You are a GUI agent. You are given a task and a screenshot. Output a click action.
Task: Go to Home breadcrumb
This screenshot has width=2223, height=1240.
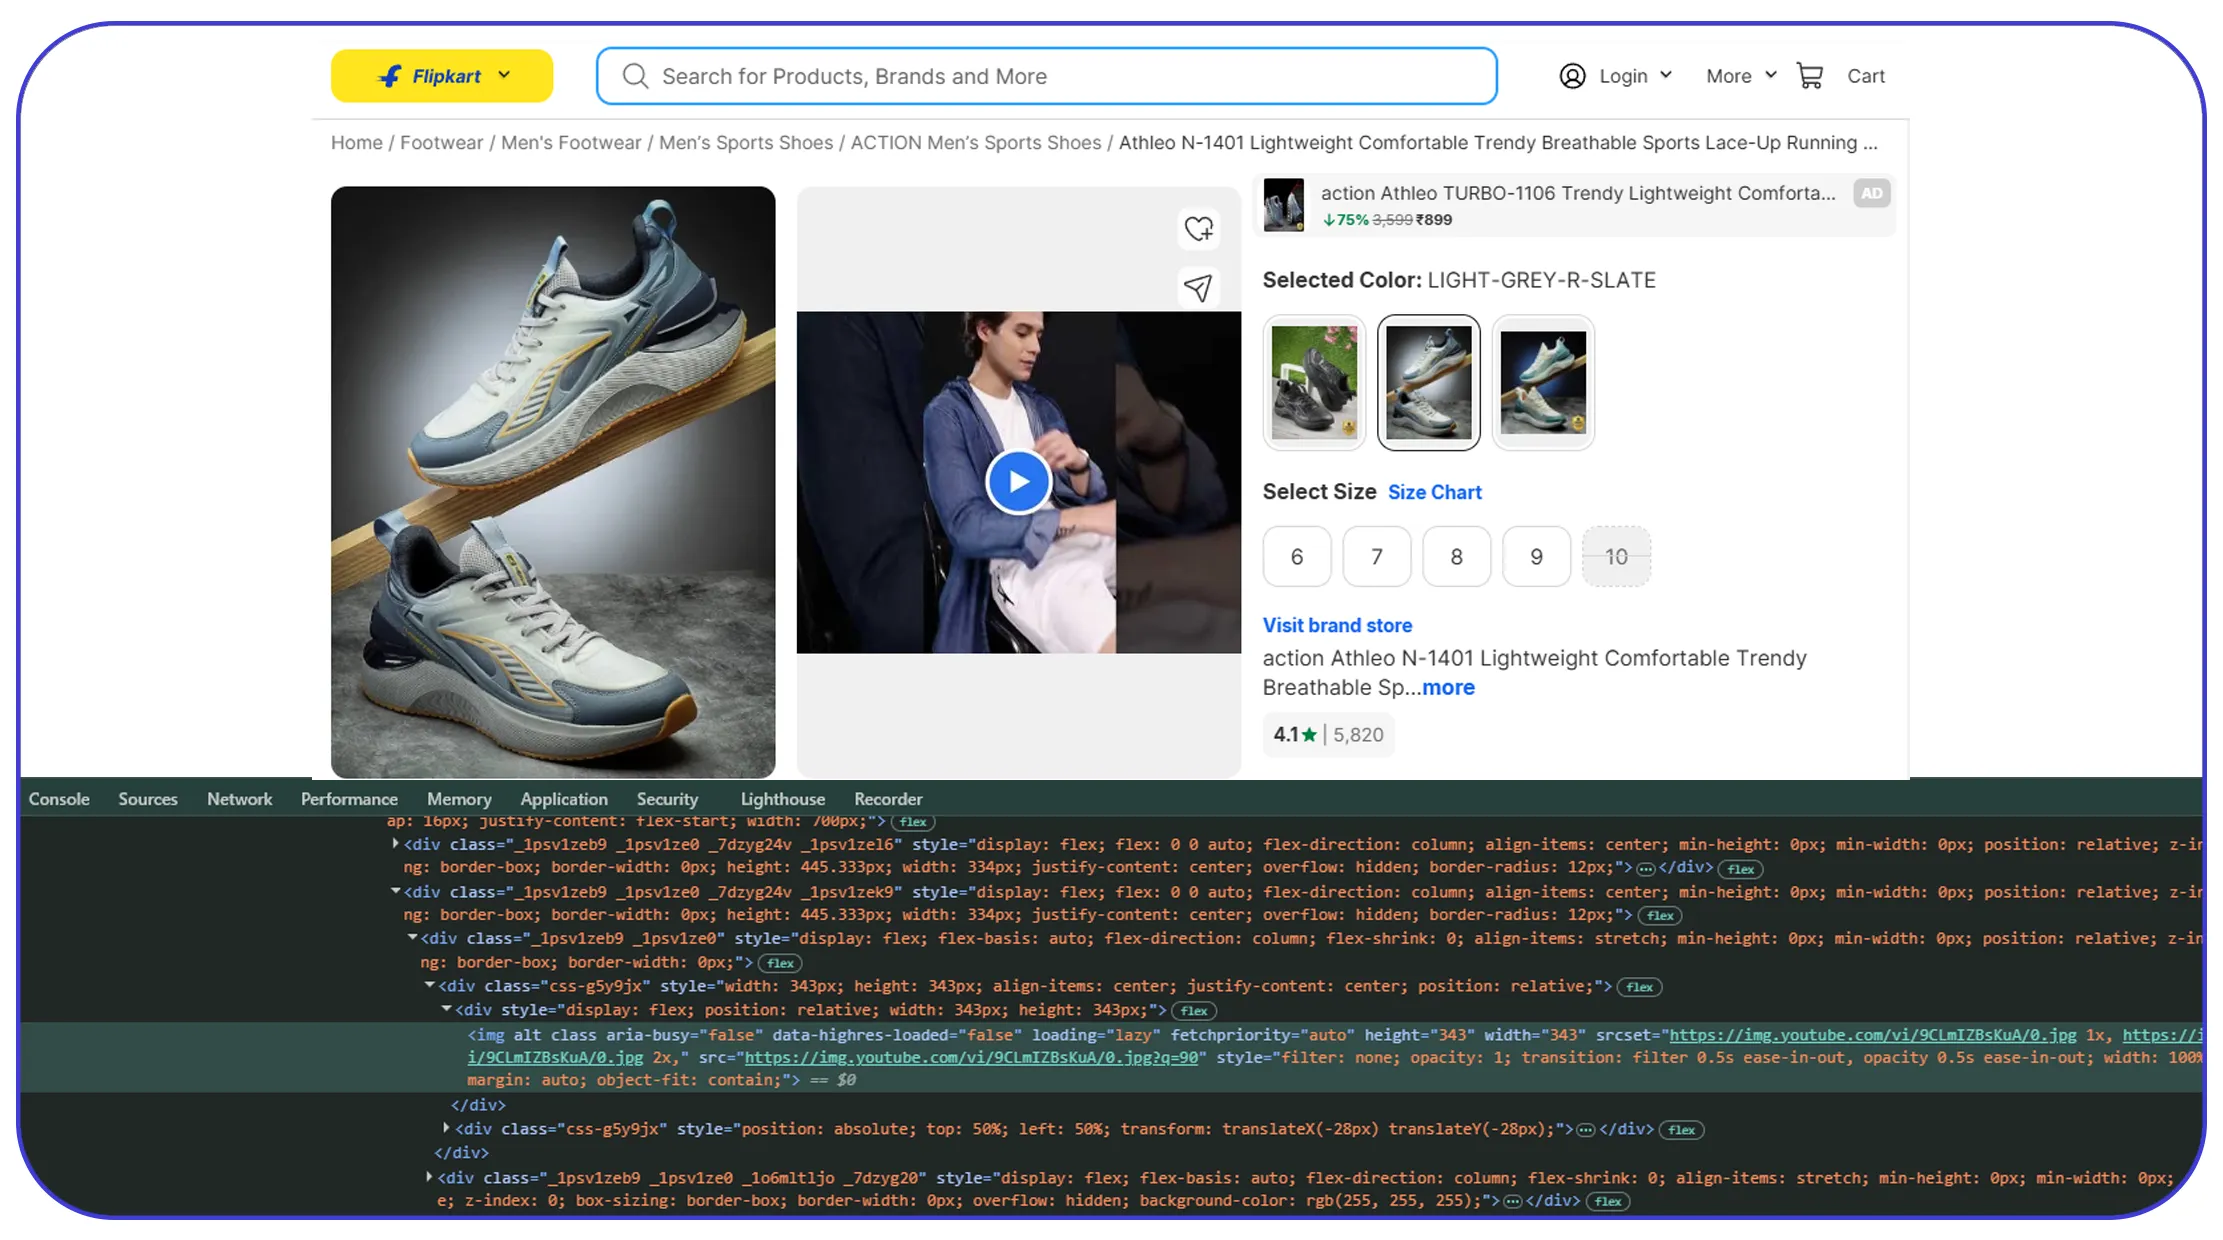pos(357,143)
